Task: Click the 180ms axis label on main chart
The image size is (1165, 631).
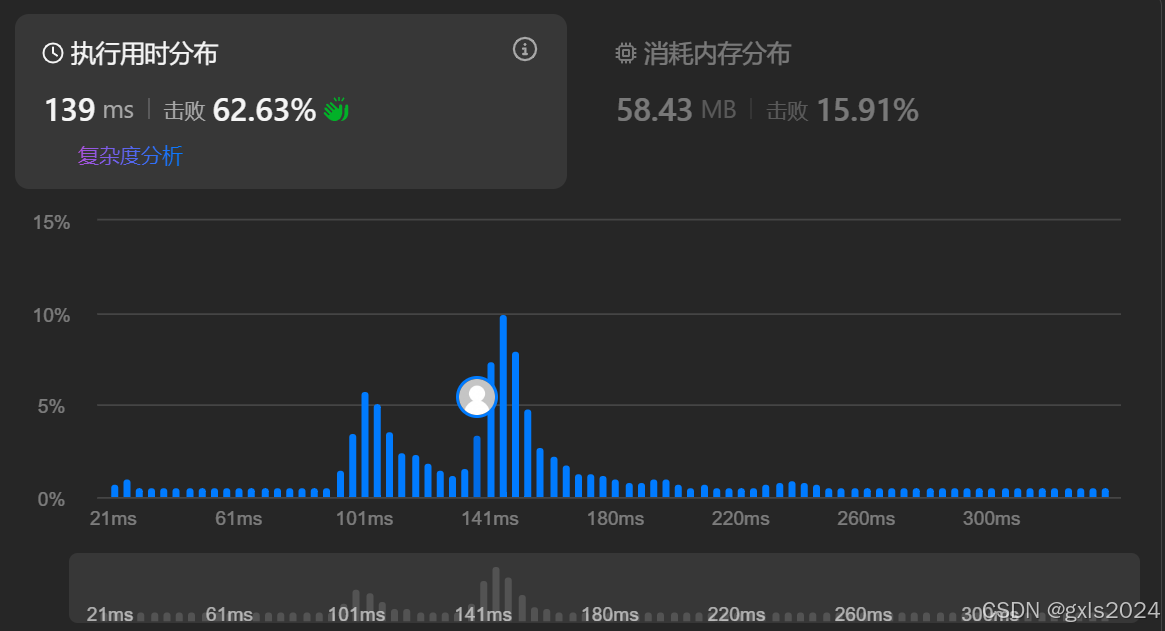Action: [x=615, y=519]
